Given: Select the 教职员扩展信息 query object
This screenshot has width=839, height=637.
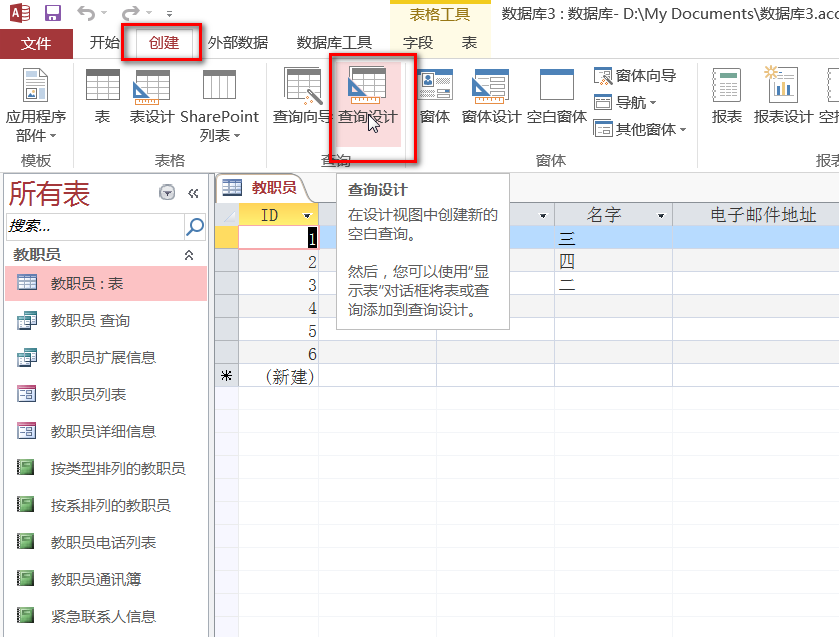Looking at the screenshot, I should click(106, 358).
